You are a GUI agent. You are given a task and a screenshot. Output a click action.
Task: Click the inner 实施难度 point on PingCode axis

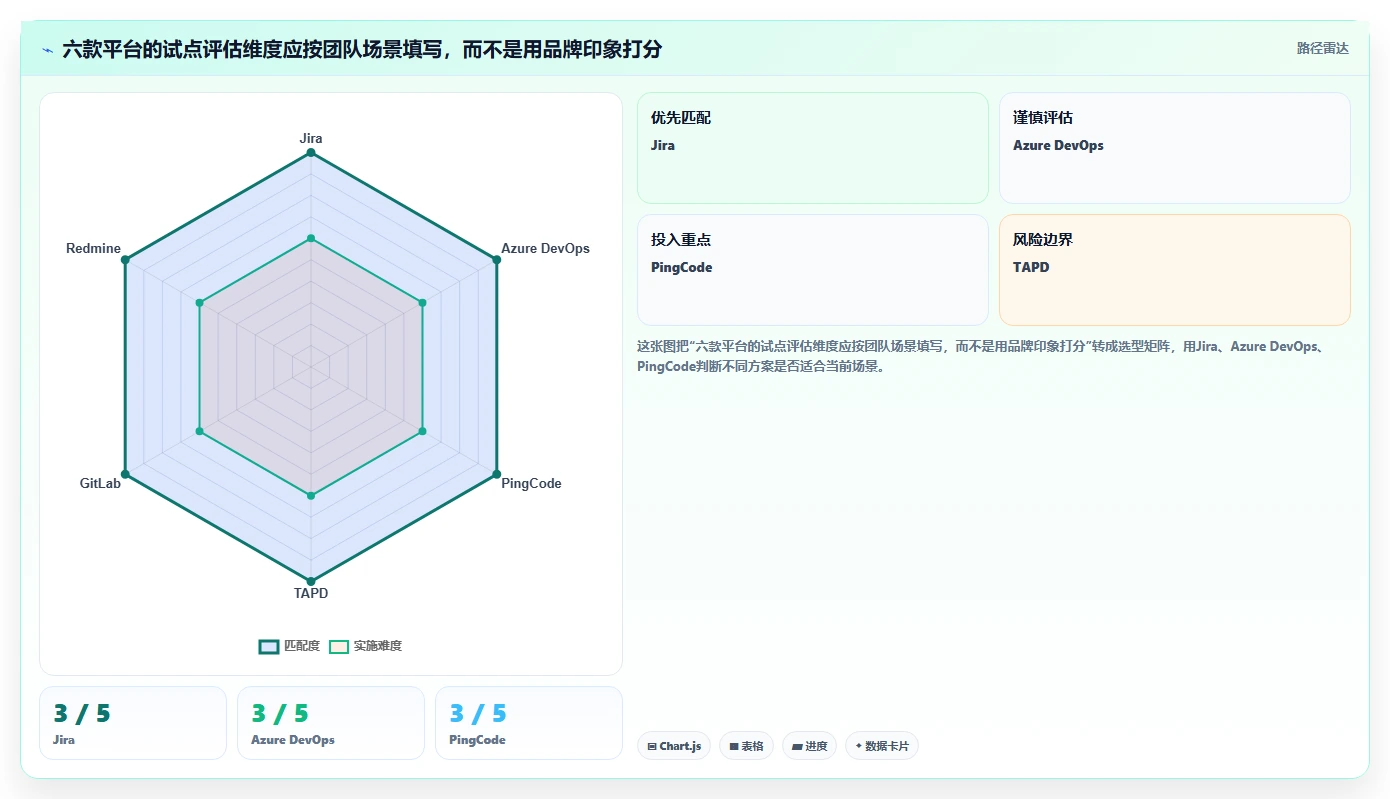(422, 431)
